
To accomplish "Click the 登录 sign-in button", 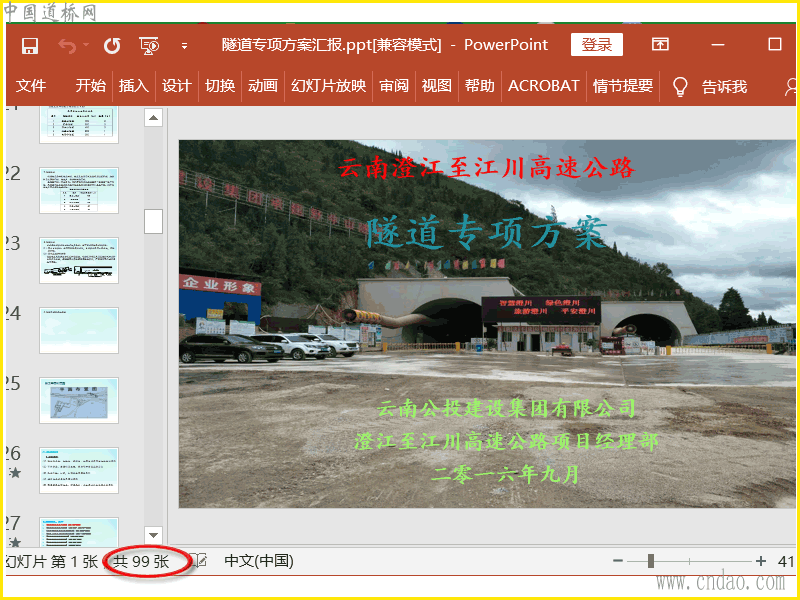I will 596,44.
